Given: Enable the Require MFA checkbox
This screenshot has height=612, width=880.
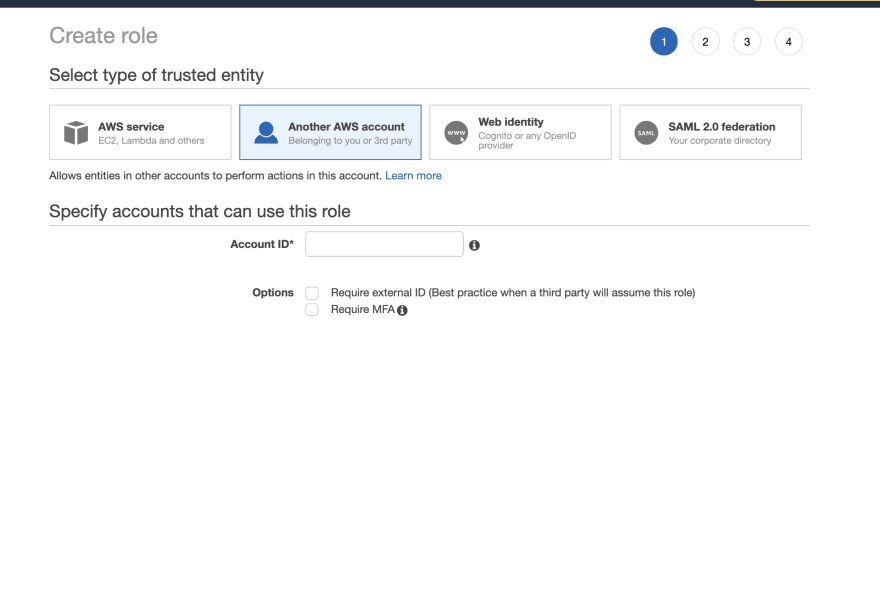Looking at the screenshot, I should pyautogui.click(x=312, y=310).
